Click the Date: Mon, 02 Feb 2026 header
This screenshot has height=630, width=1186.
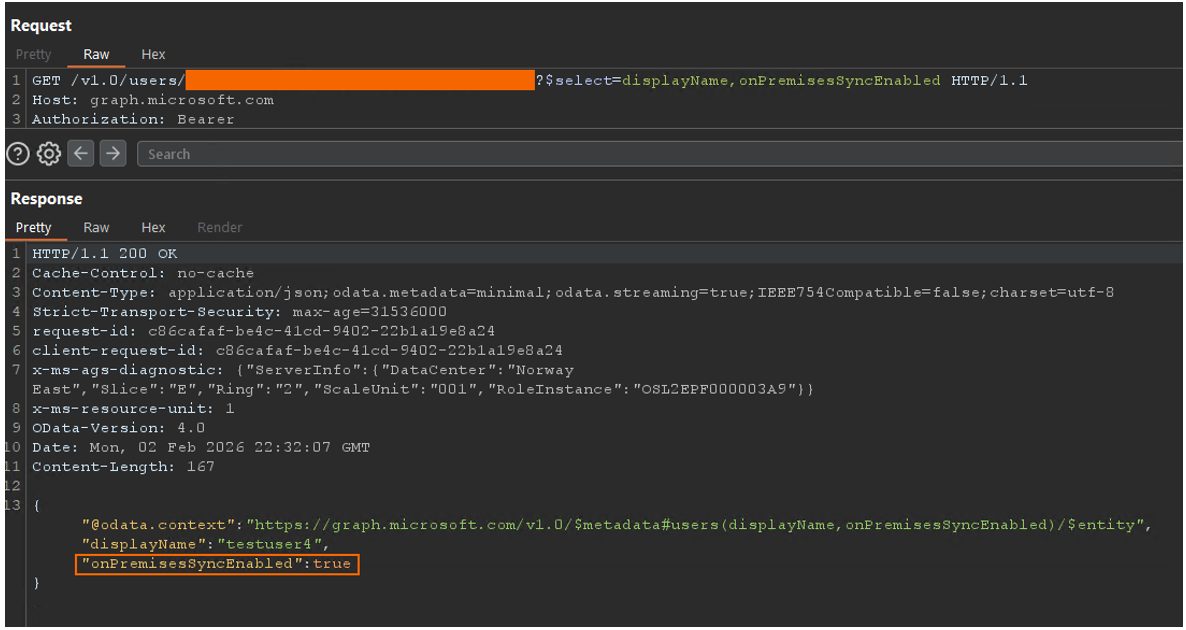pyautogui.click(x=200, y=448)
